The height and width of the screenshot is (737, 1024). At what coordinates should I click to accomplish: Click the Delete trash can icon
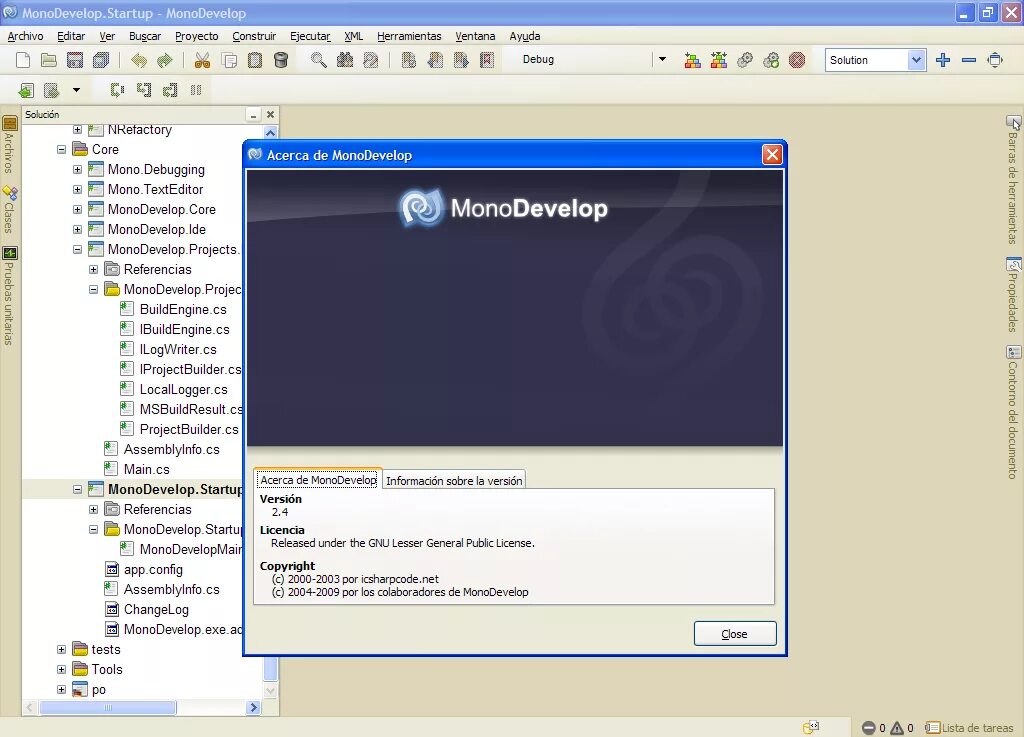tap(281, 60)
